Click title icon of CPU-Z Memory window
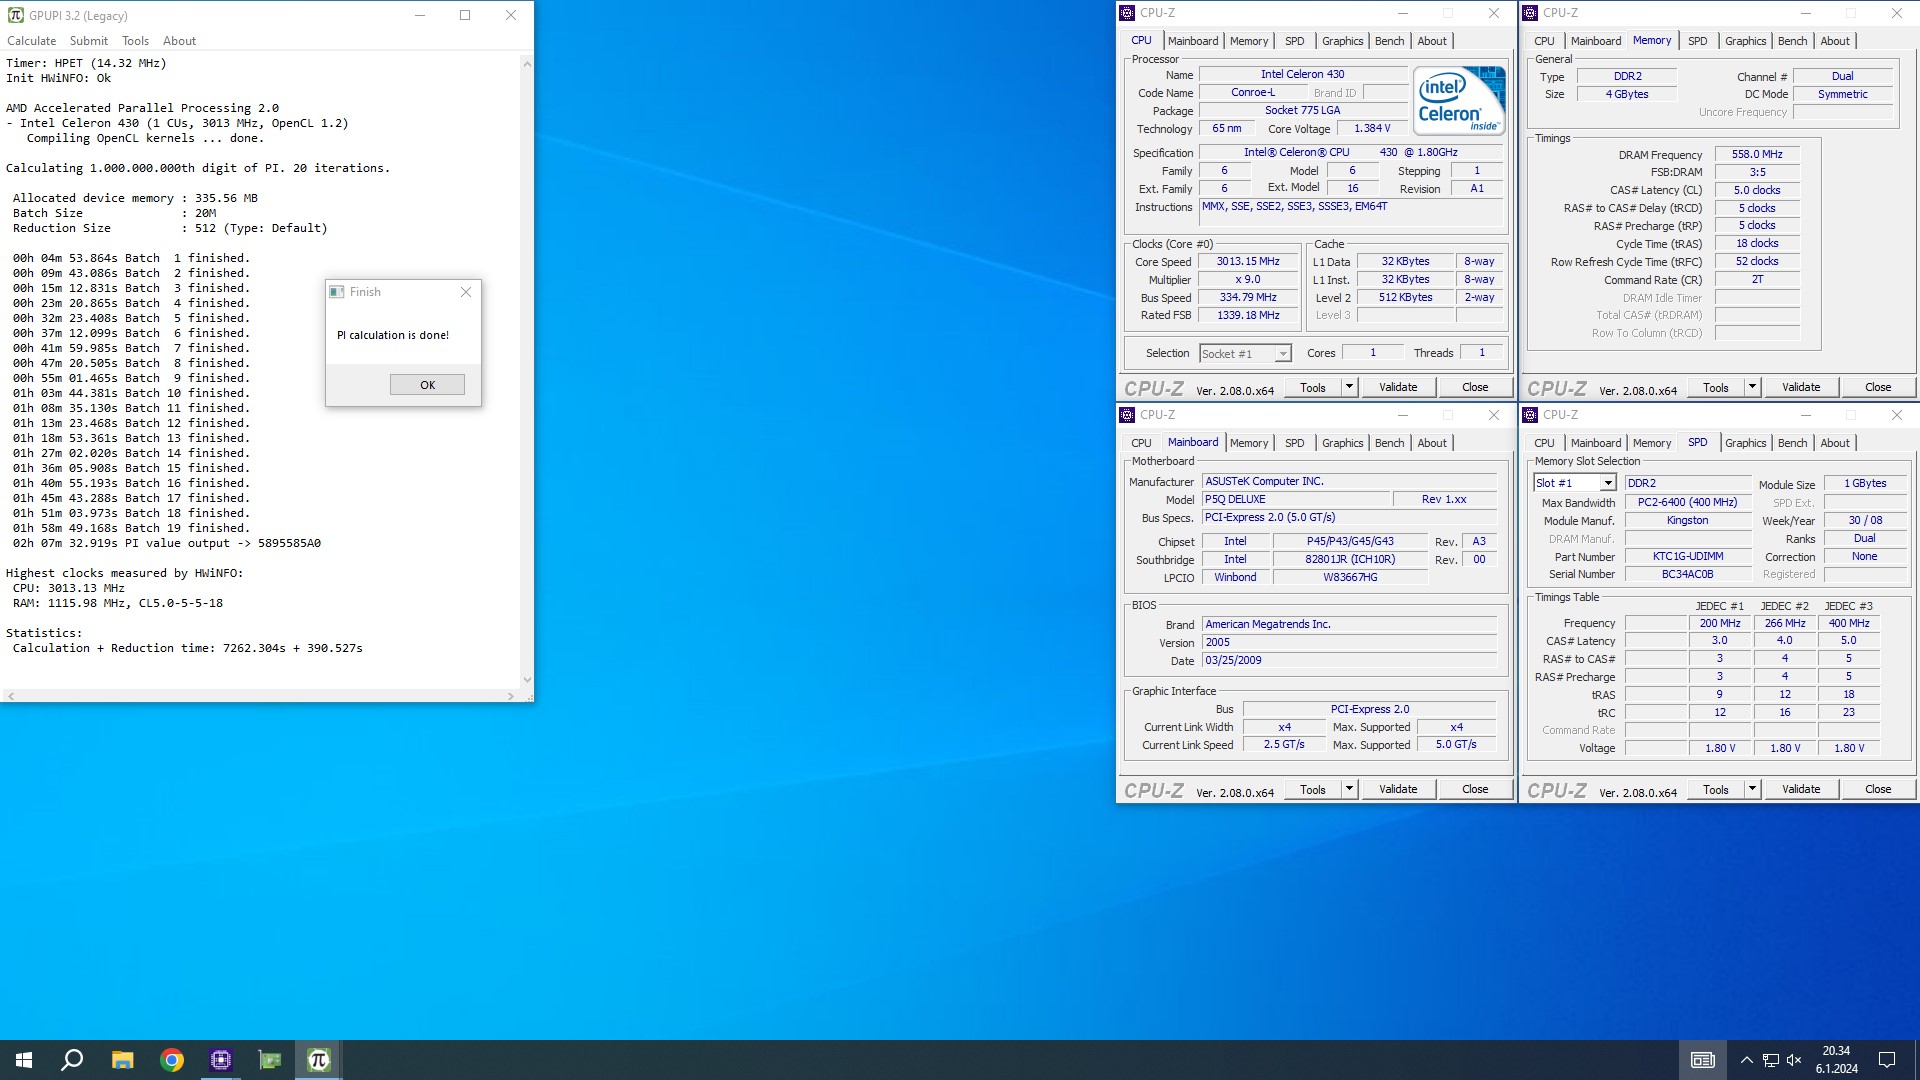Viewport: 1920px width, 1080px height. click(1530, 13)
